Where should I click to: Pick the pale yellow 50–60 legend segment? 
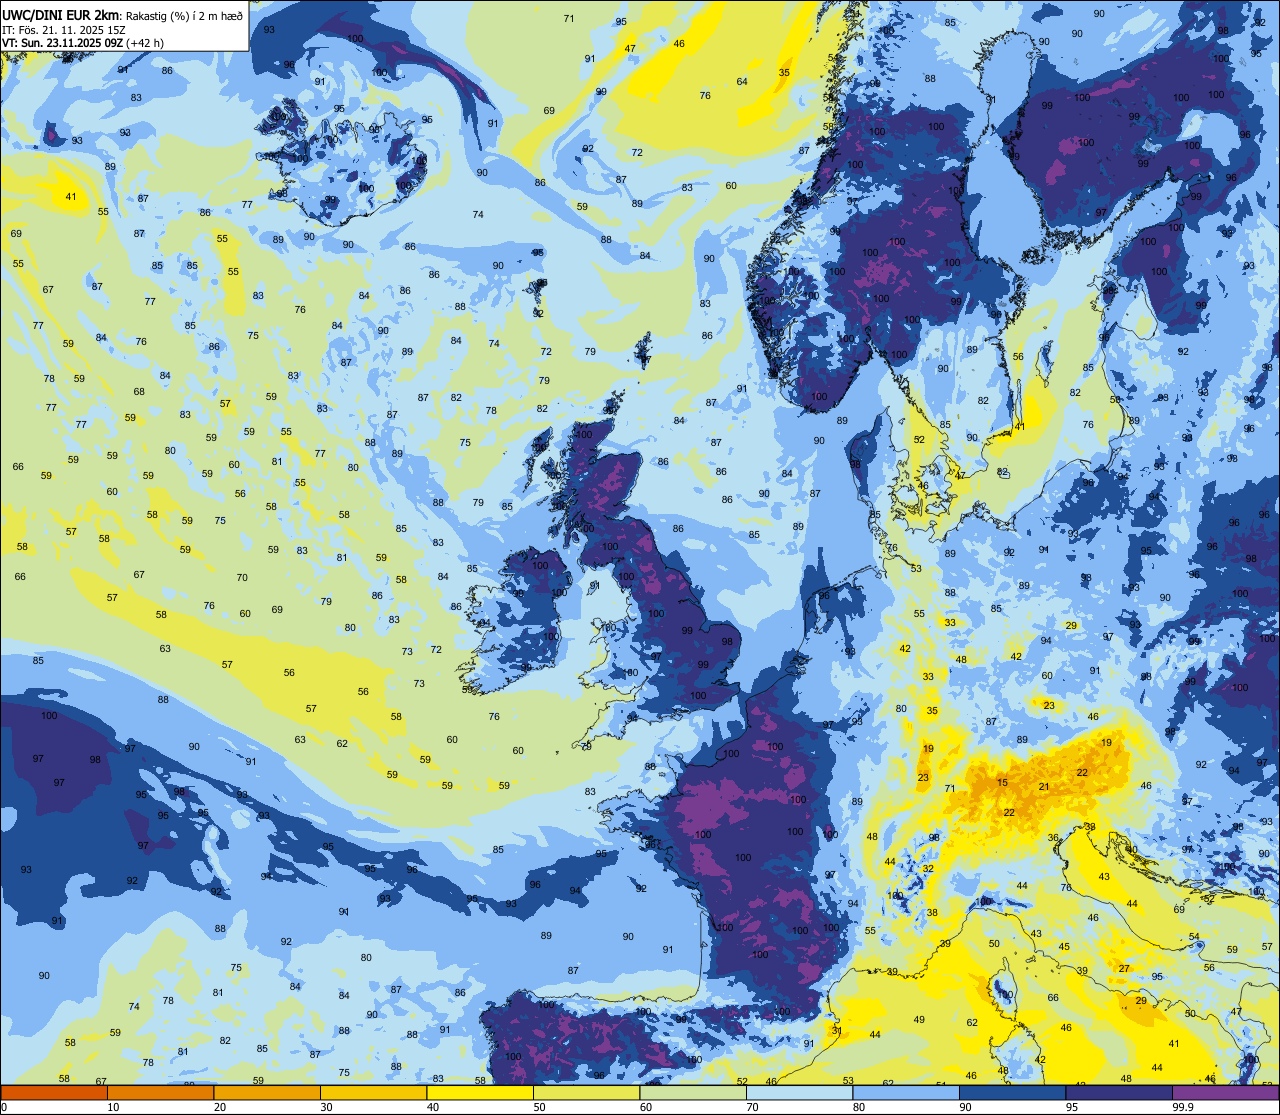[x=586, y=1093]
